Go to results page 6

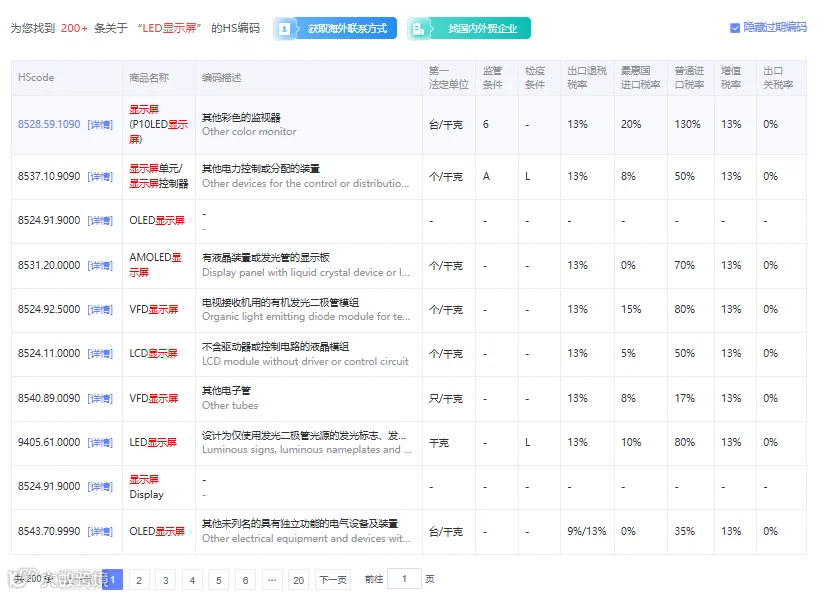click(x=245, y=580)
